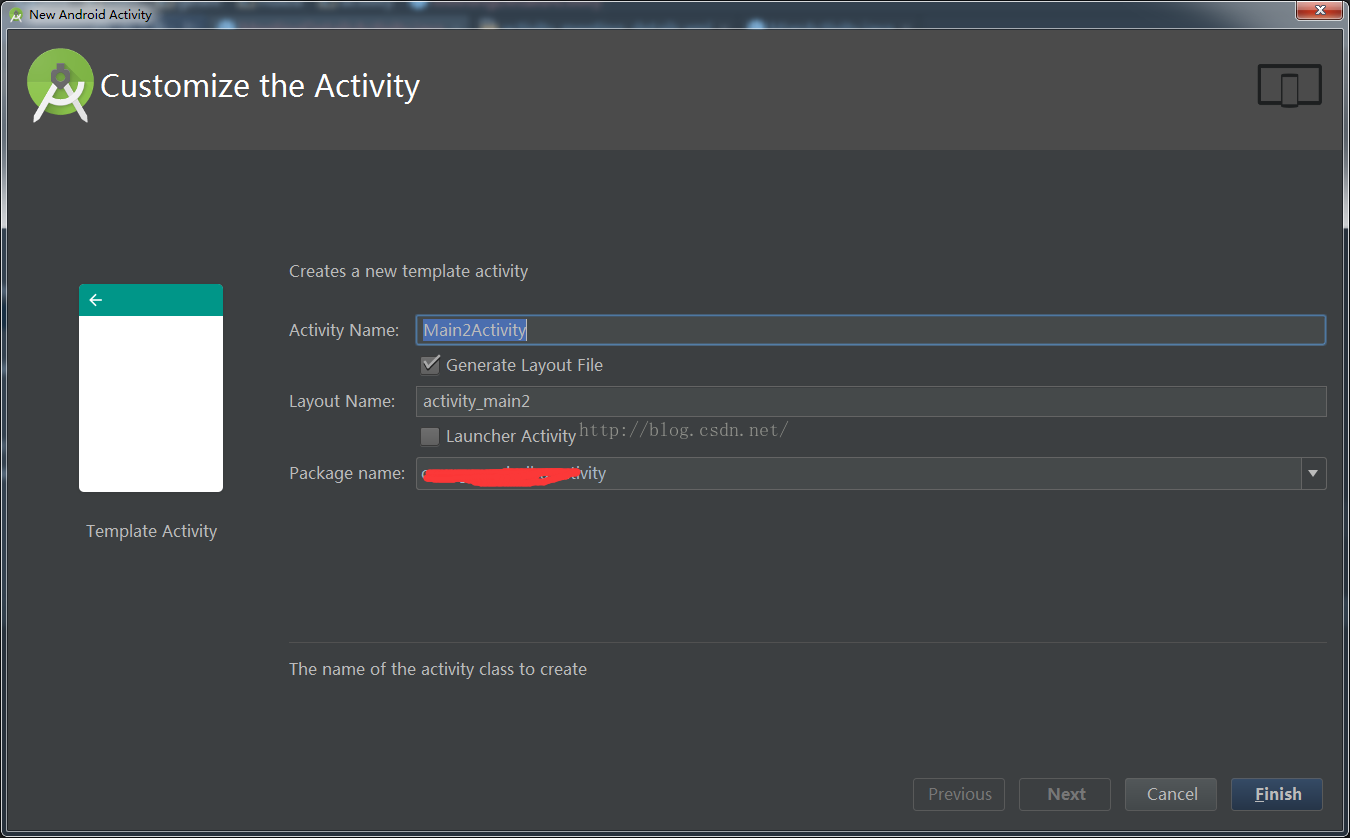Click into the Layout Name field
Image resolution: width=1350 pixels, height=838 pixels.
click(870, 401)
